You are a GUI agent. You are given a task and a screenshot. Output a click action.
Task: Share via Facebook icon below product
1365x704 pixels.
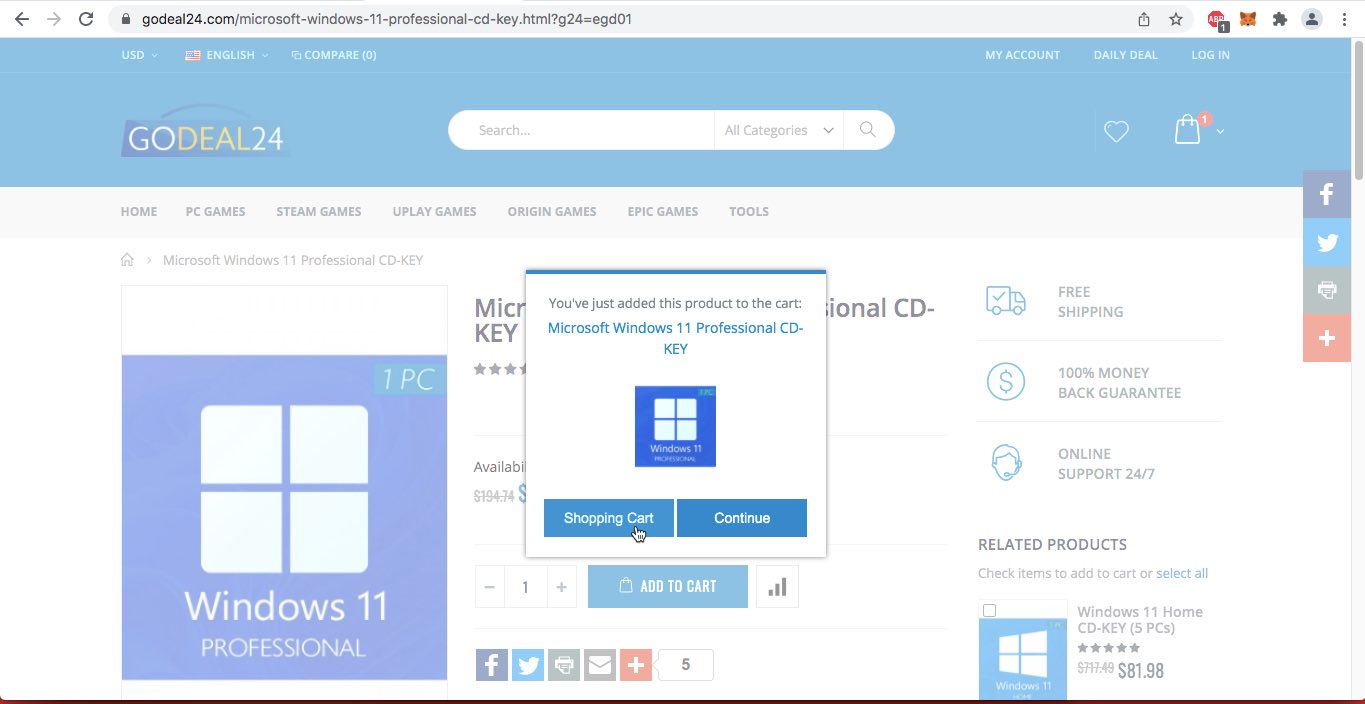[492, 665]
